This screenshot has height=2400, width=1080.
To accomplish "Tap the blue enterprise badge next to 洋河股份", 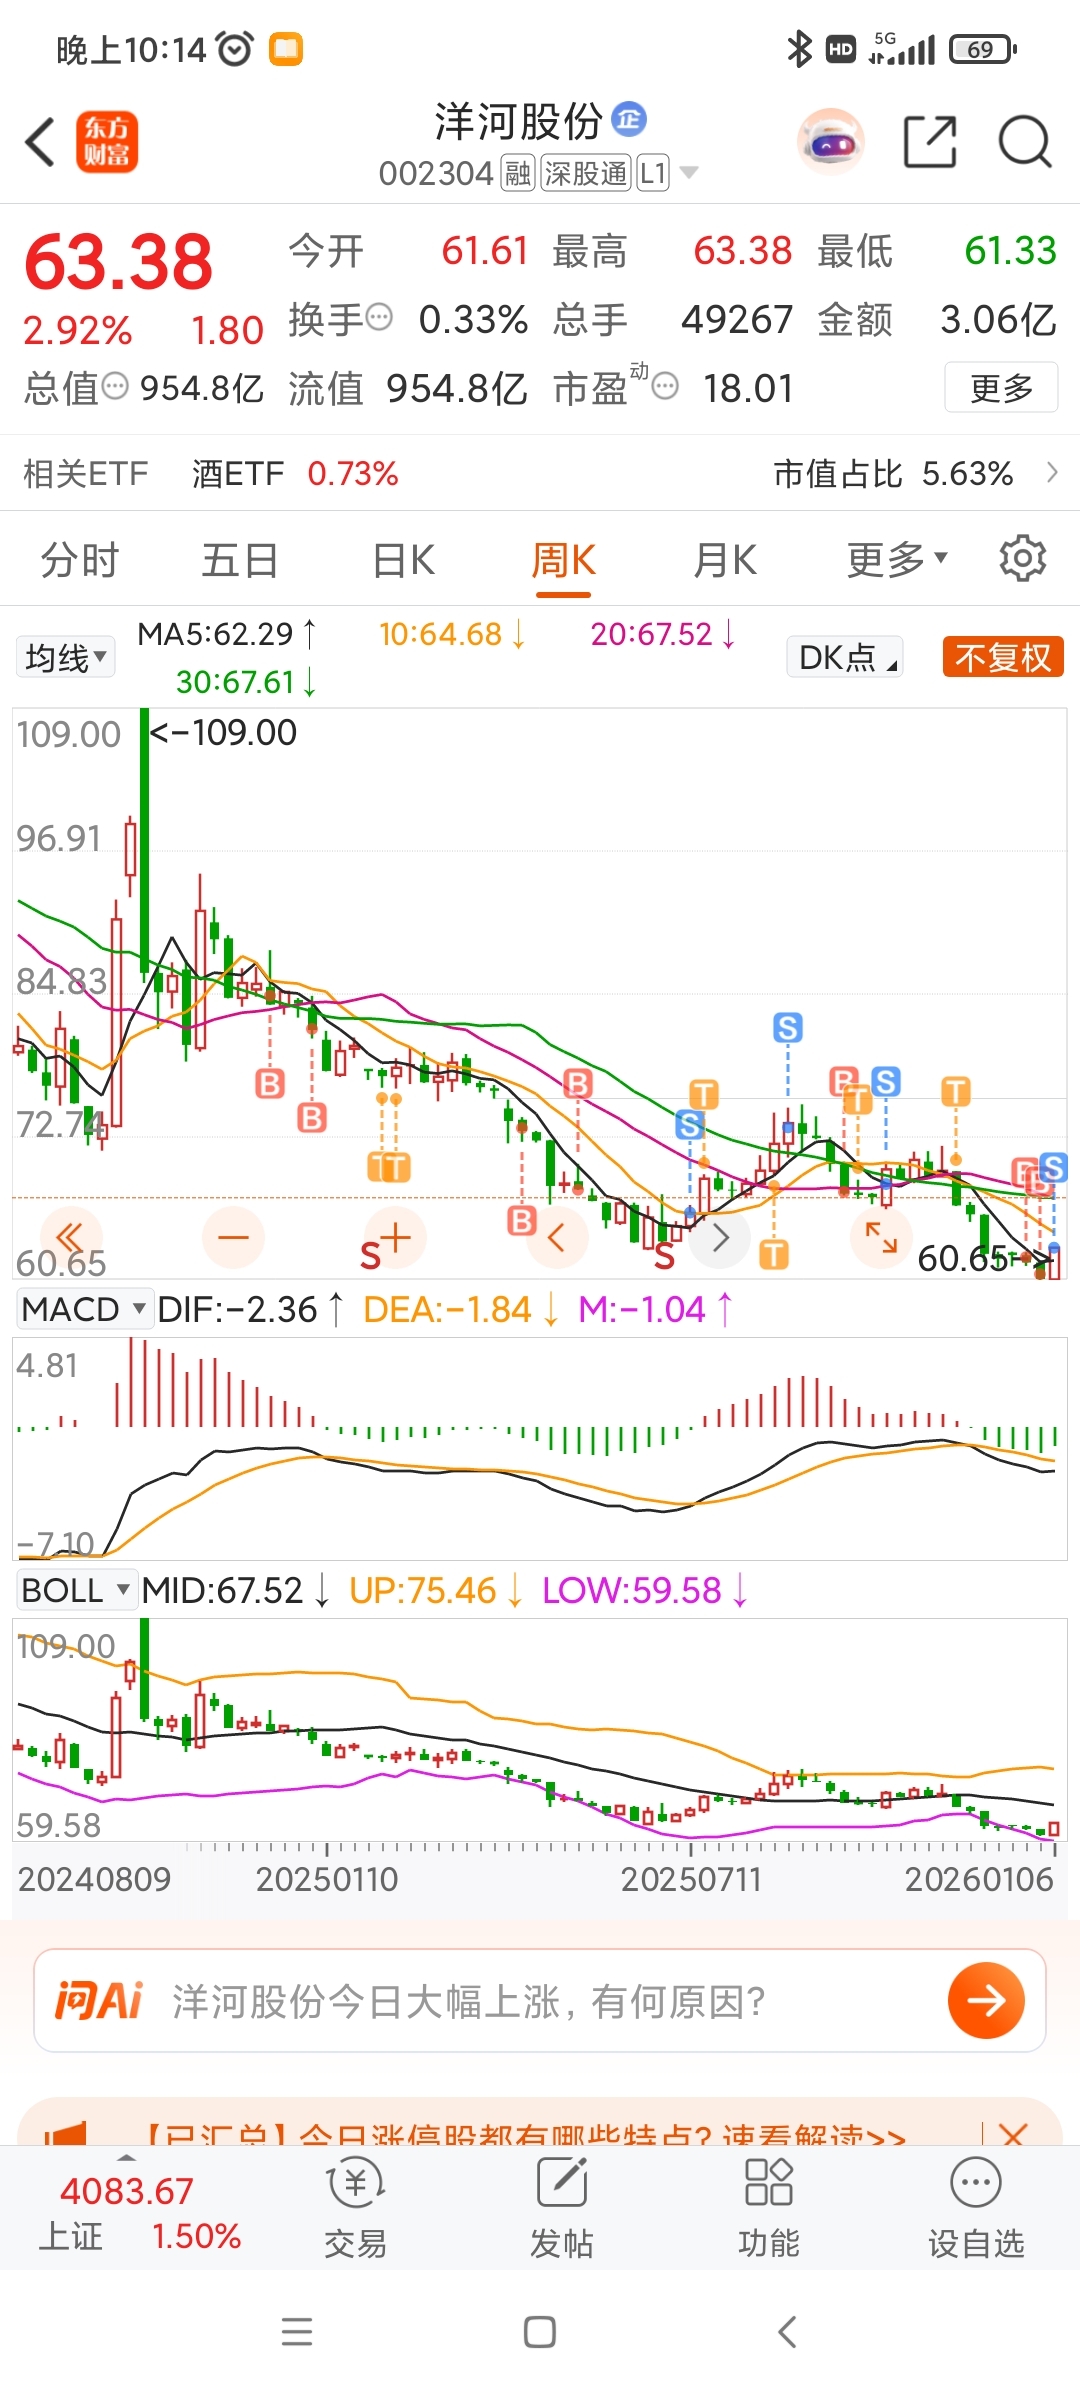I will [629, 119].
